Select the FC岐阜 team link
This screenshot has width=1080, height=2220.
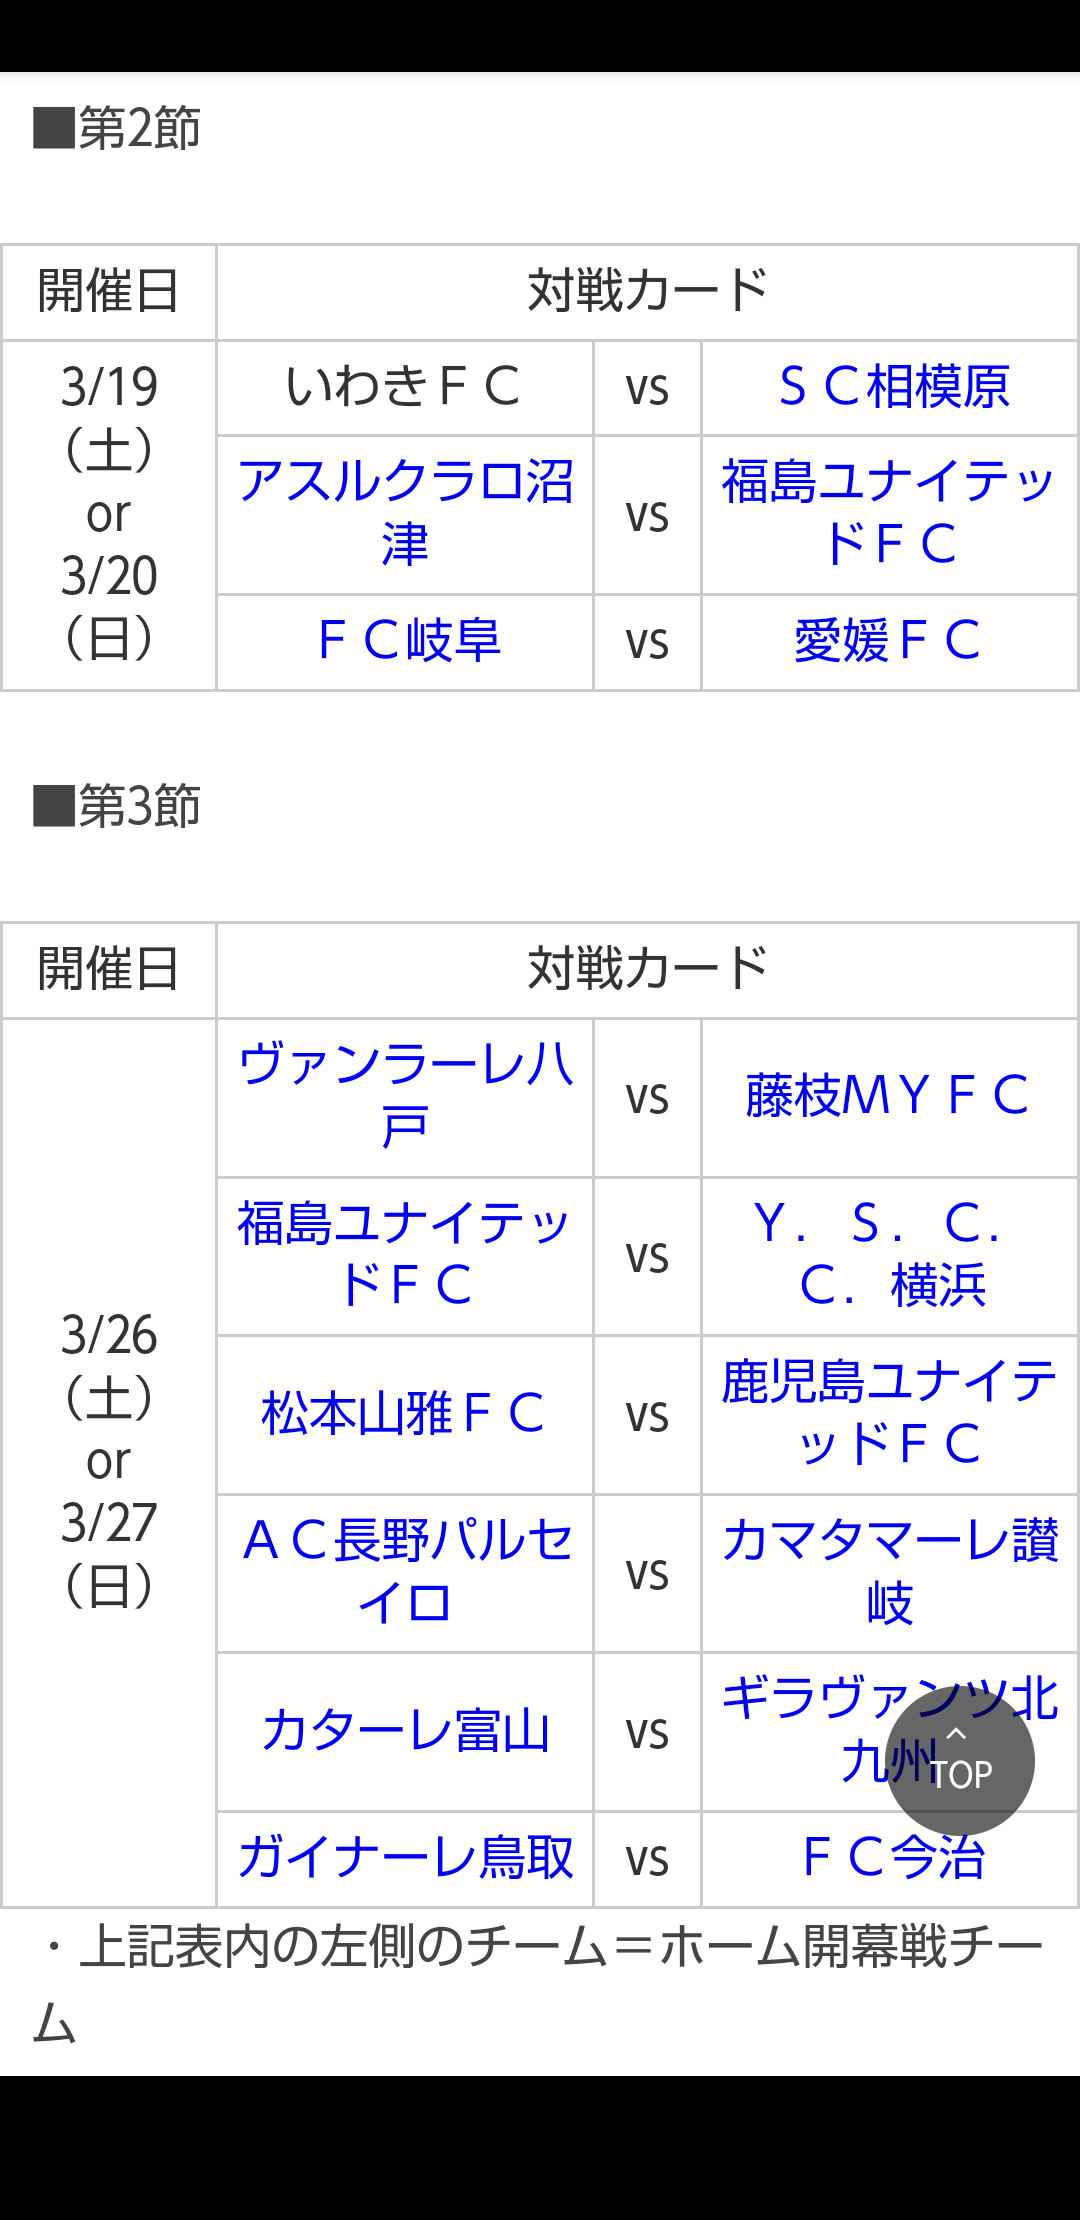pos(408,641)
